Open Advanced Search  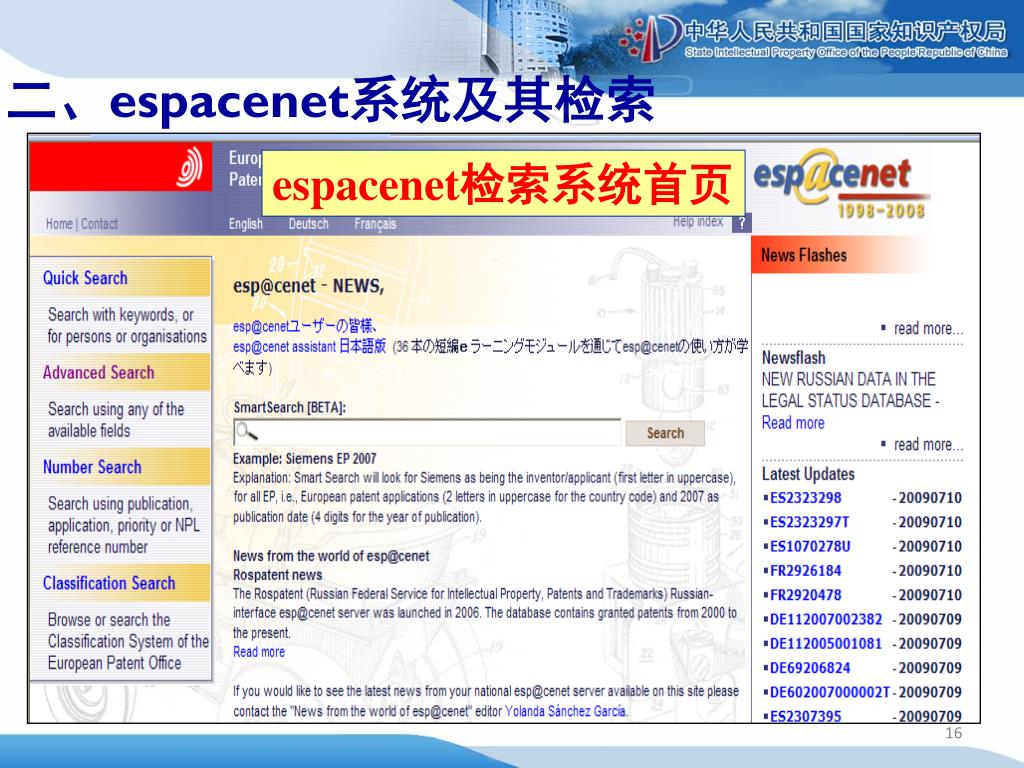(99, 372)
